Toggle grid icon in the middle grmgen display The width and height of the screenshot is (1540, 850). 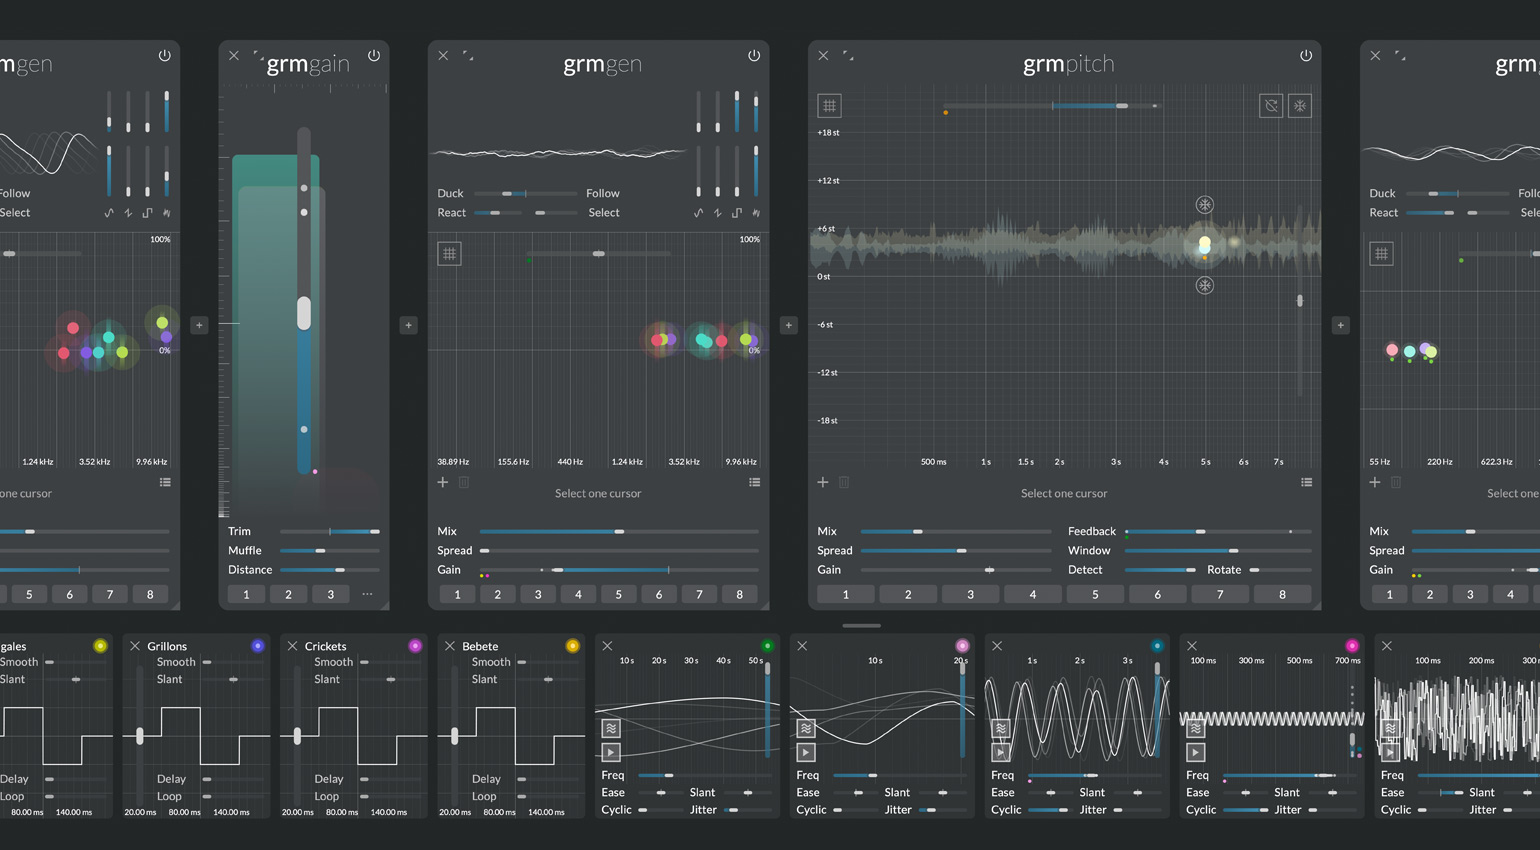click(x=449, y=254)
